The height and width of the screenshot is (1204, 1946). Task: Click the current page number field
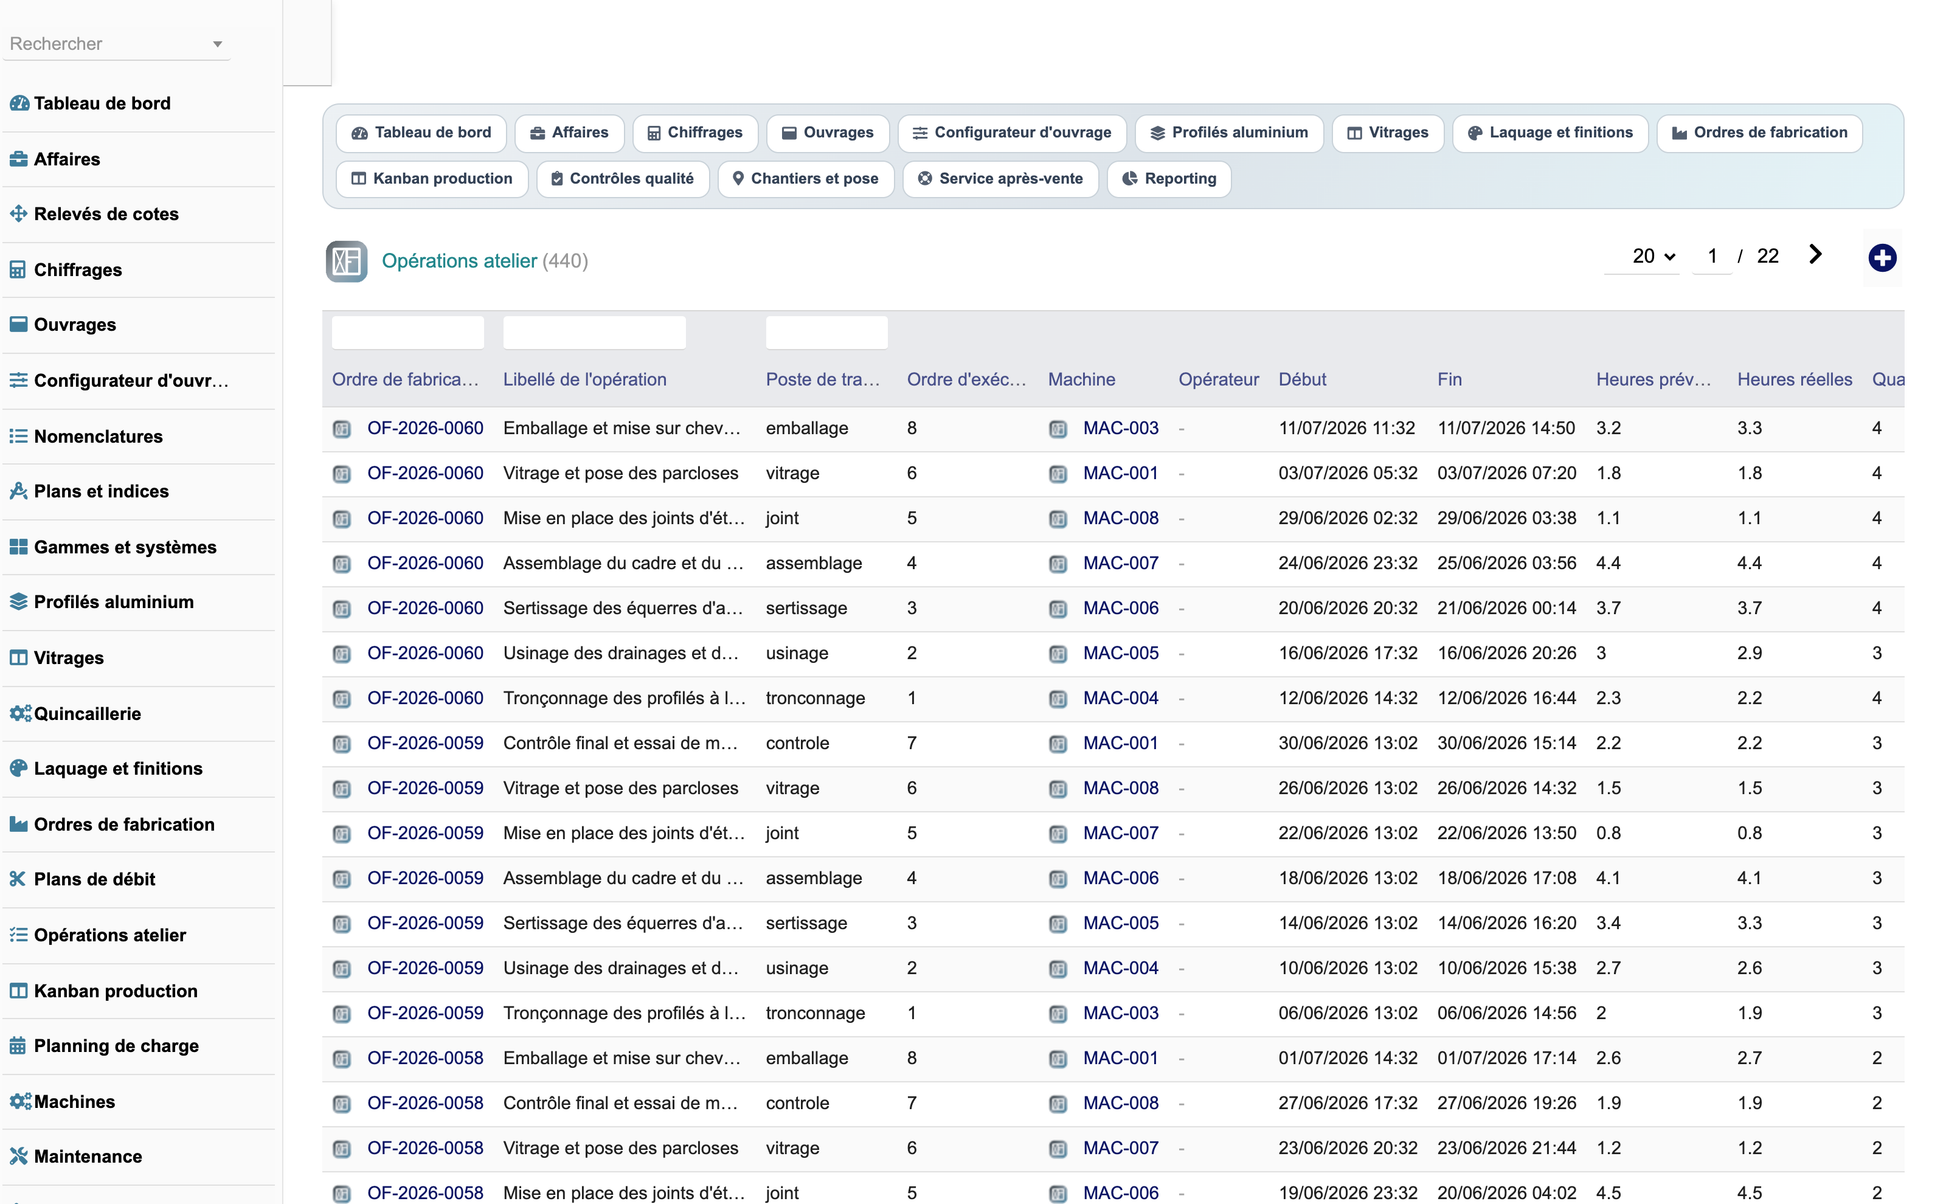click(x=1712, y=256)
